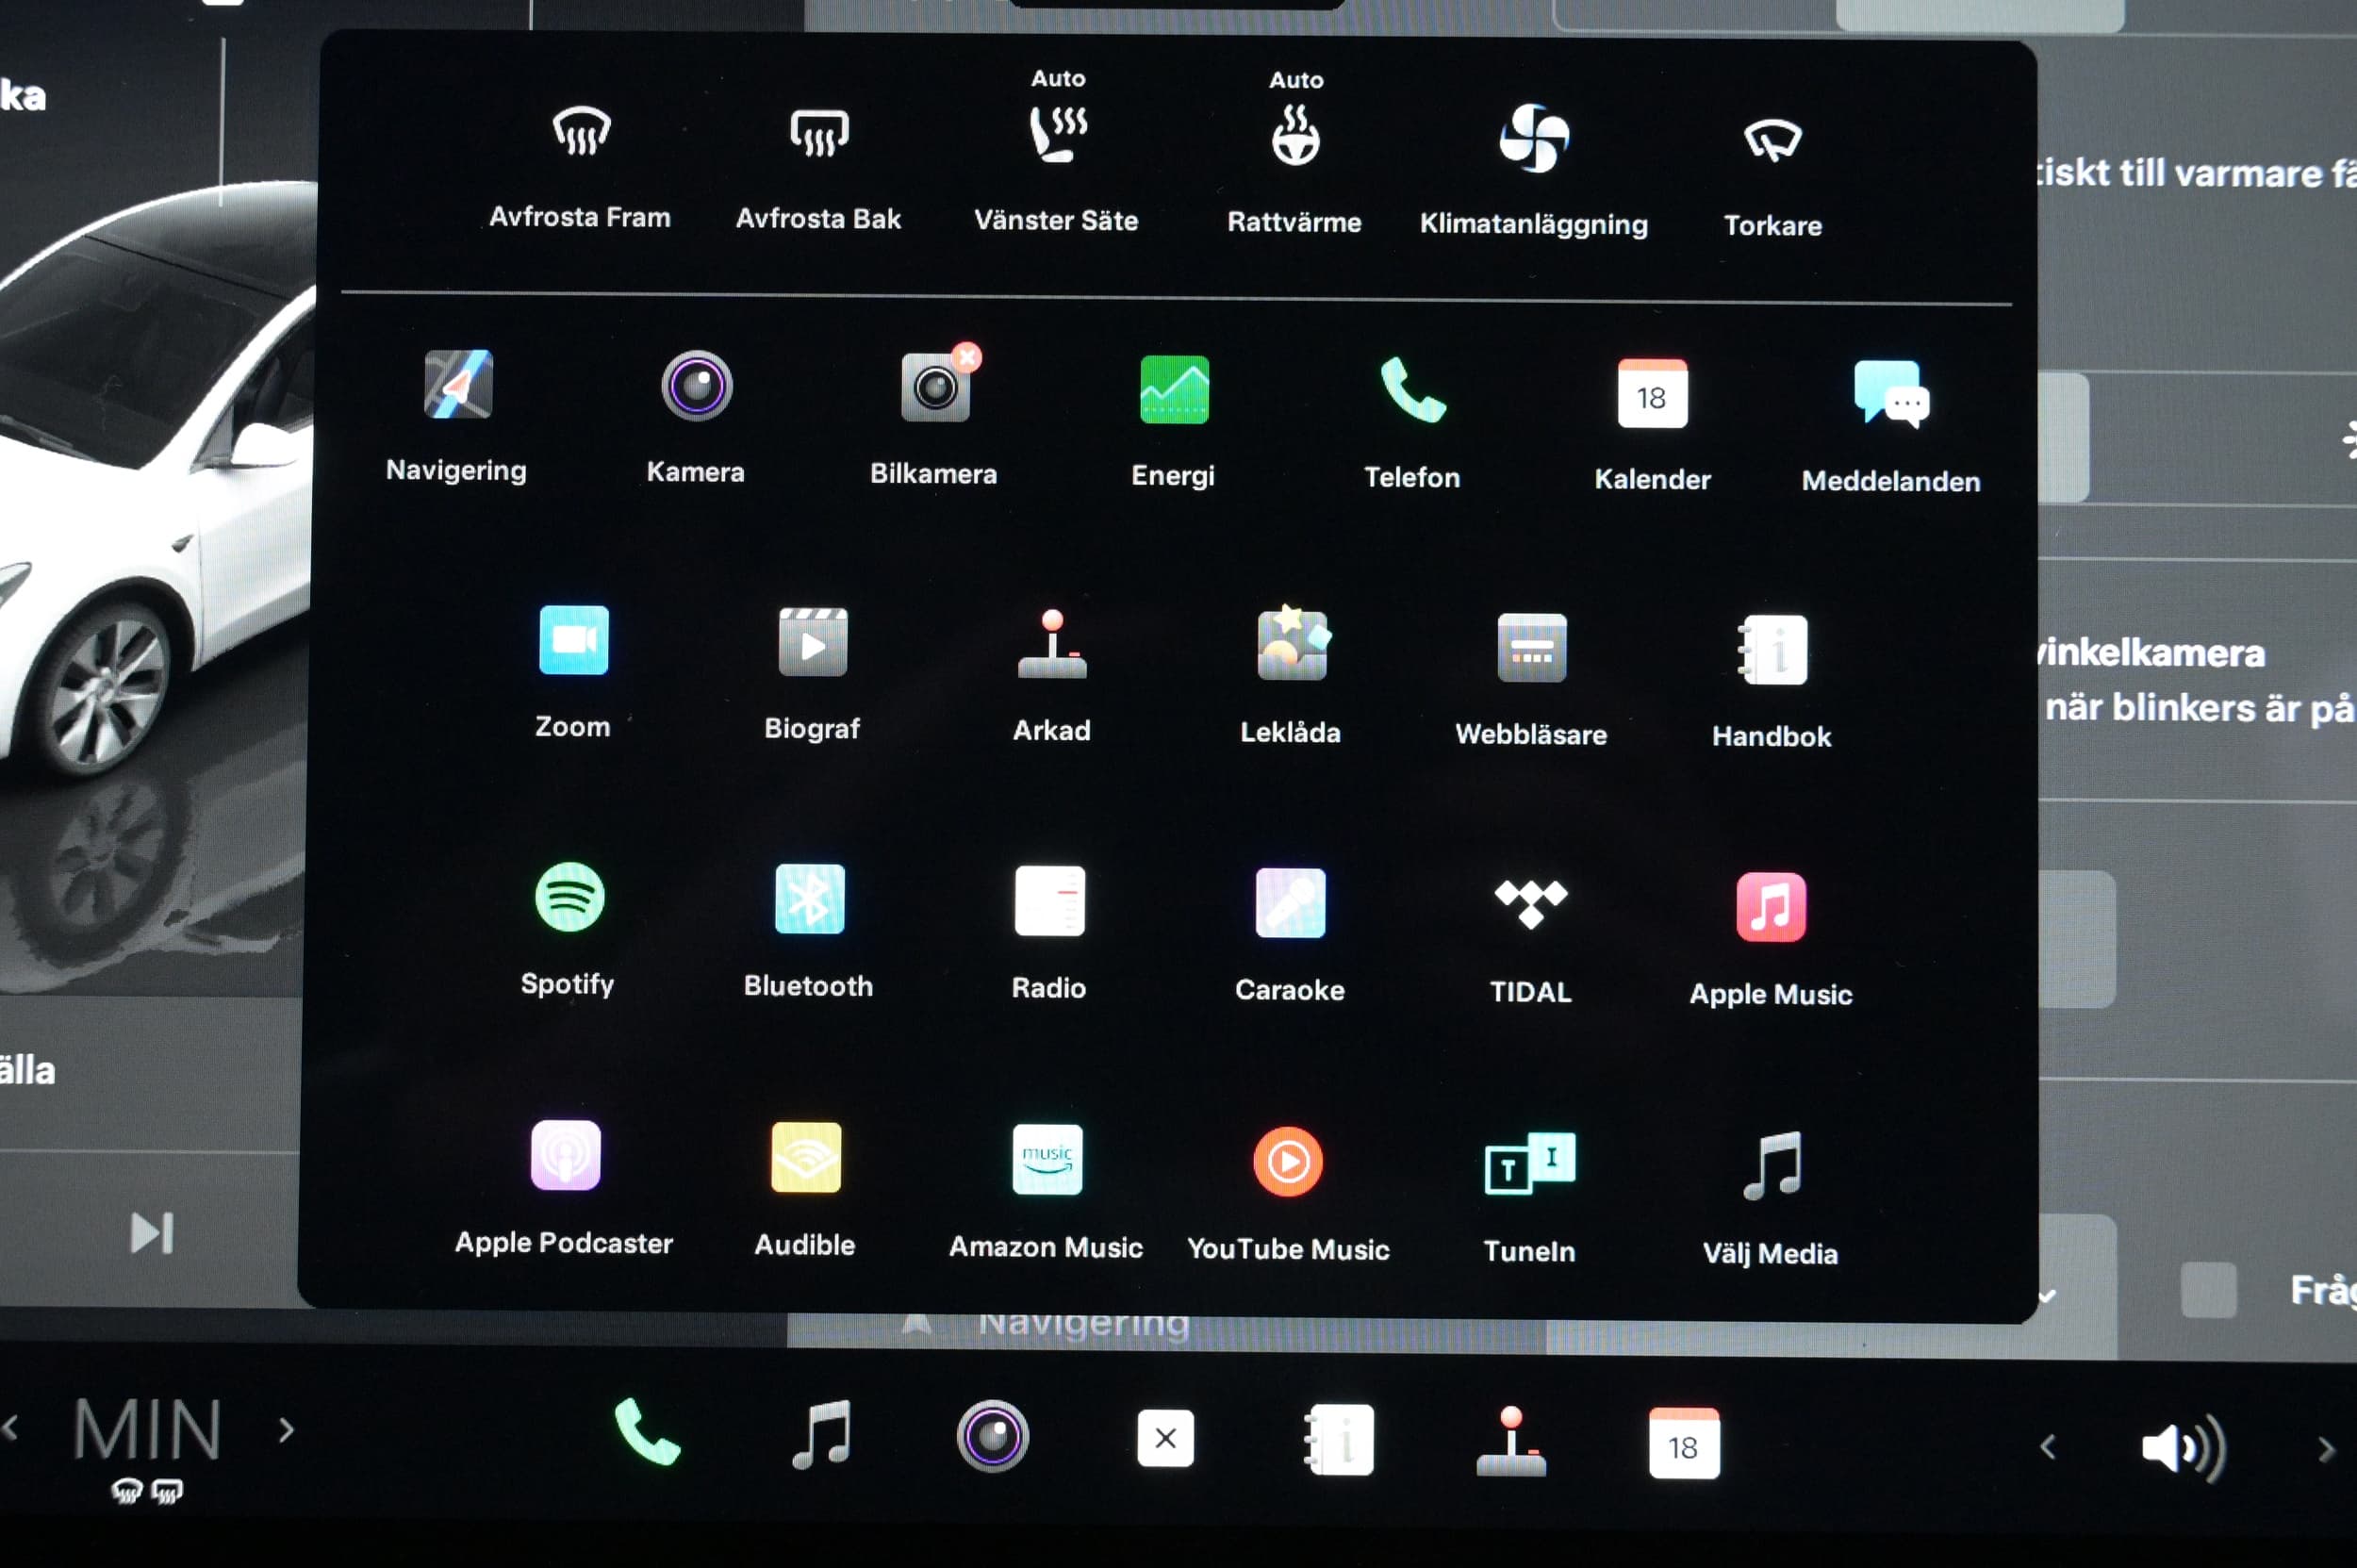Image resolution: width=2357 pixels, height=1568 pixels.
Task: Open the Kalender app
Action: (1653, 425)
